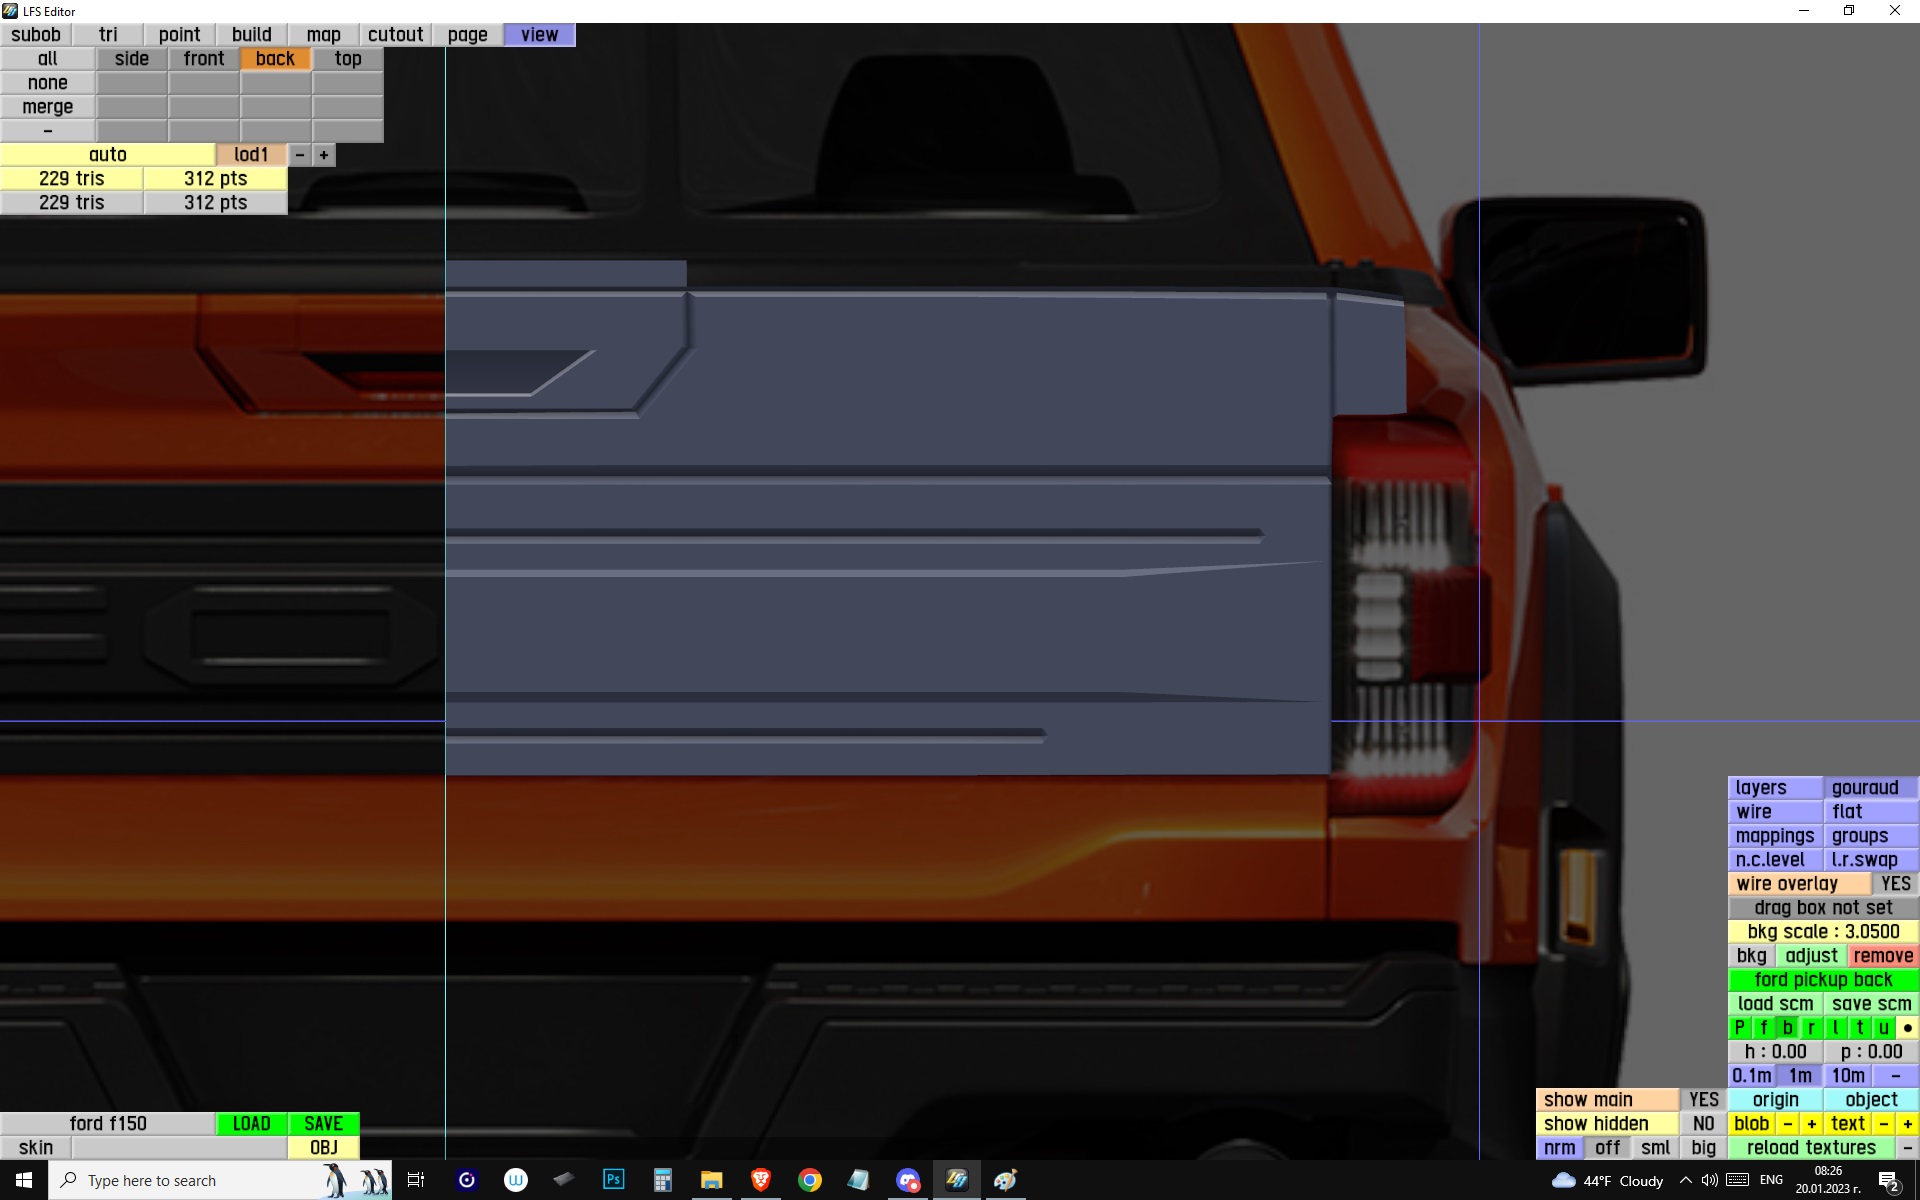Viewport: 1920px width, 1200px height.
Task: Toggle show main YES setting
Action: pos(1703,1100)
